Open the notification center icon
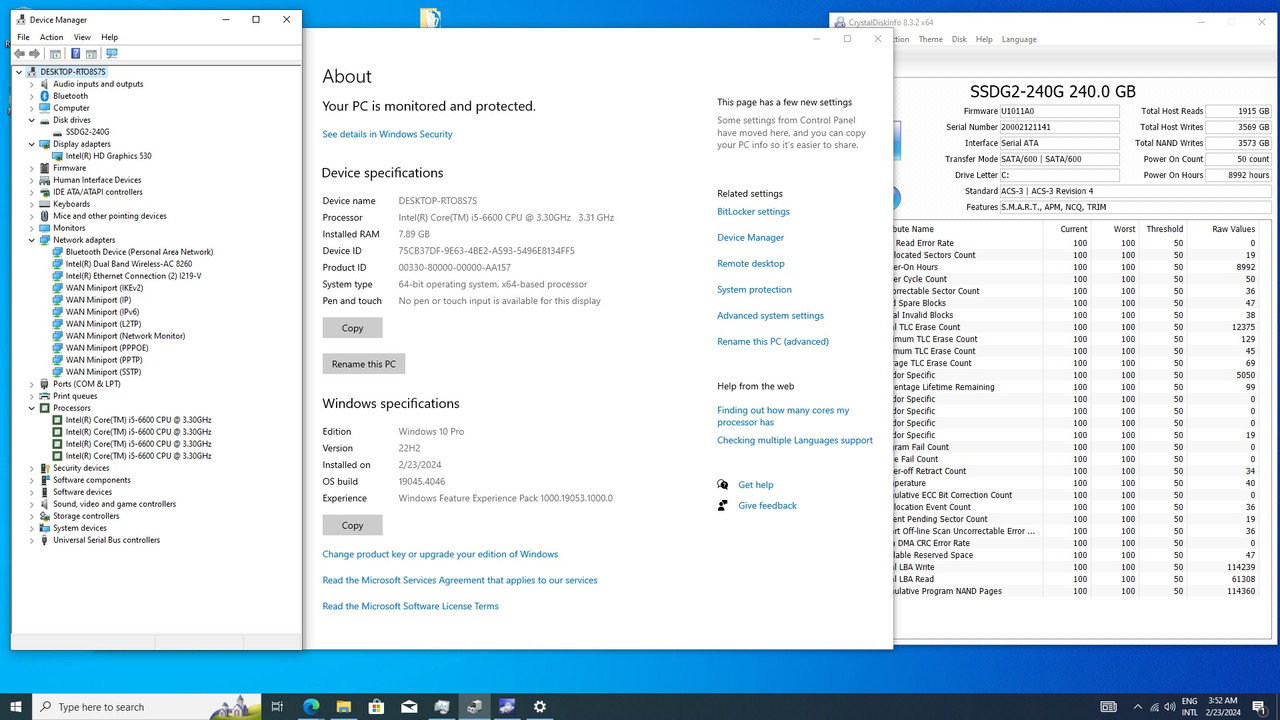The height and width of the screenshot is (720, 1280). 1259,707
